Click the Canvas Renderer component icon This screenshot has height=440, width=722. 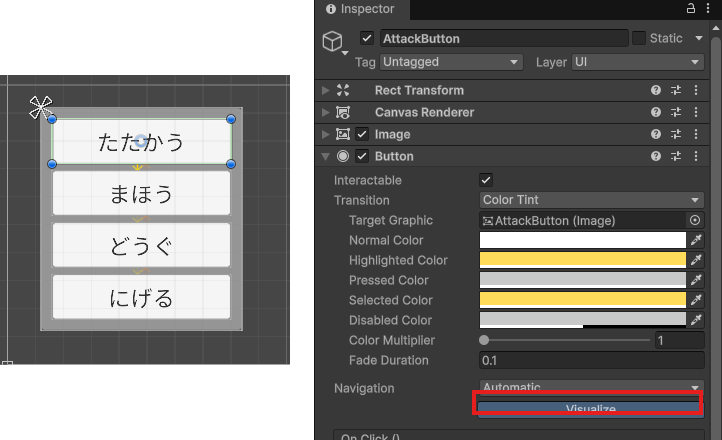(x=343, y=112)
